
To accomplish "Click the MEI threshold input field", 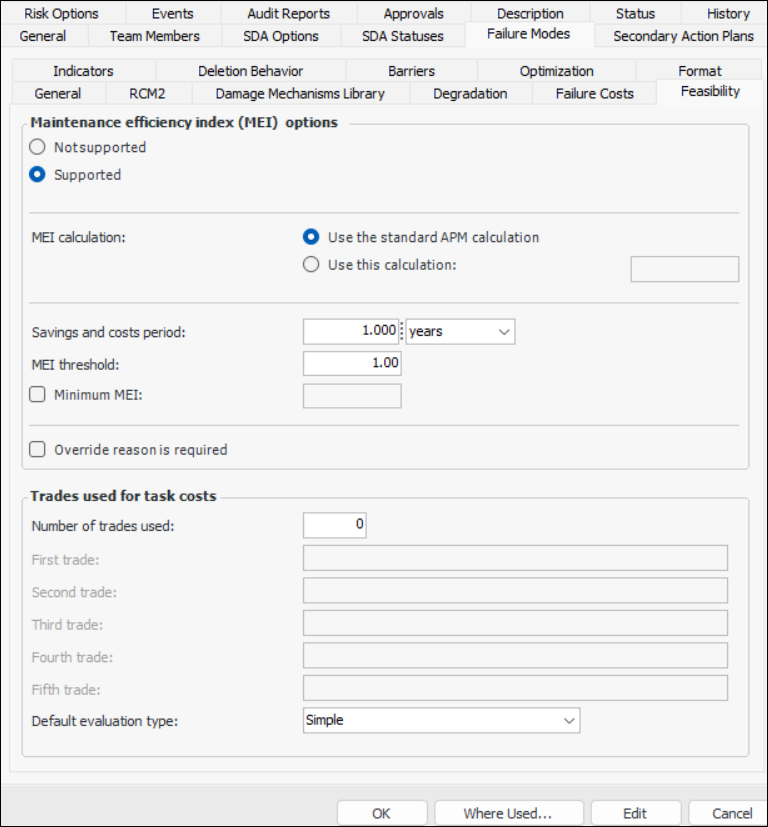I will coord(352,363).
